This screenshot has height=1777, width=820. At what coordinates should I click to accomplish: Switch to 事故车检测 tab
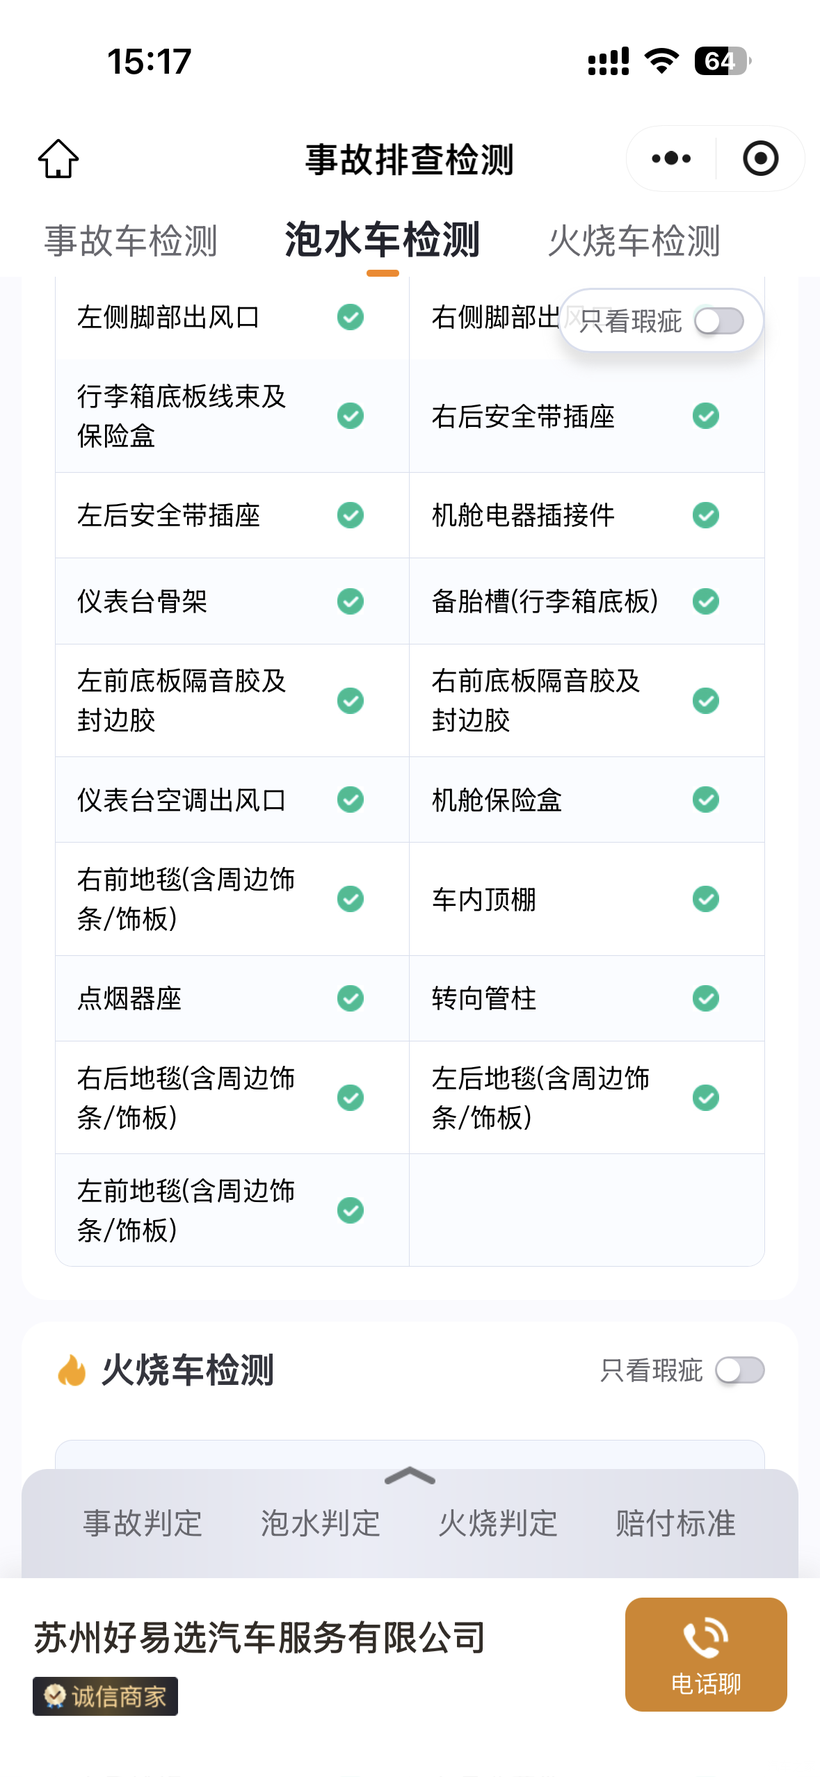pyautogui.click(x=131, y=241)
